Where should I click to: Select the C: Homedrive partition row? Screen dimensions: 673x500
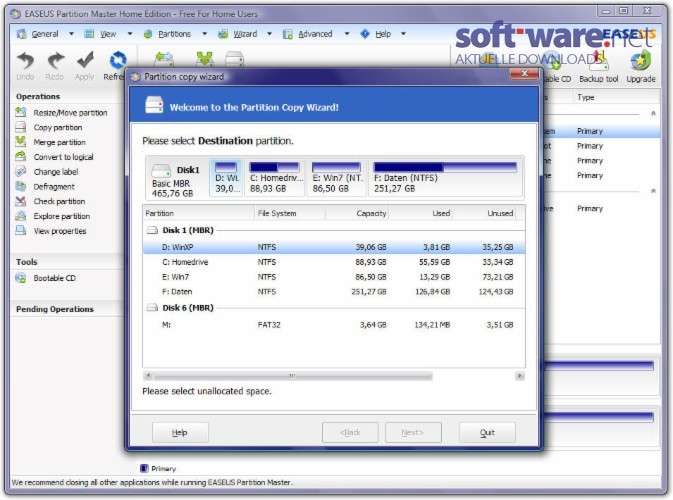(333, 262)
